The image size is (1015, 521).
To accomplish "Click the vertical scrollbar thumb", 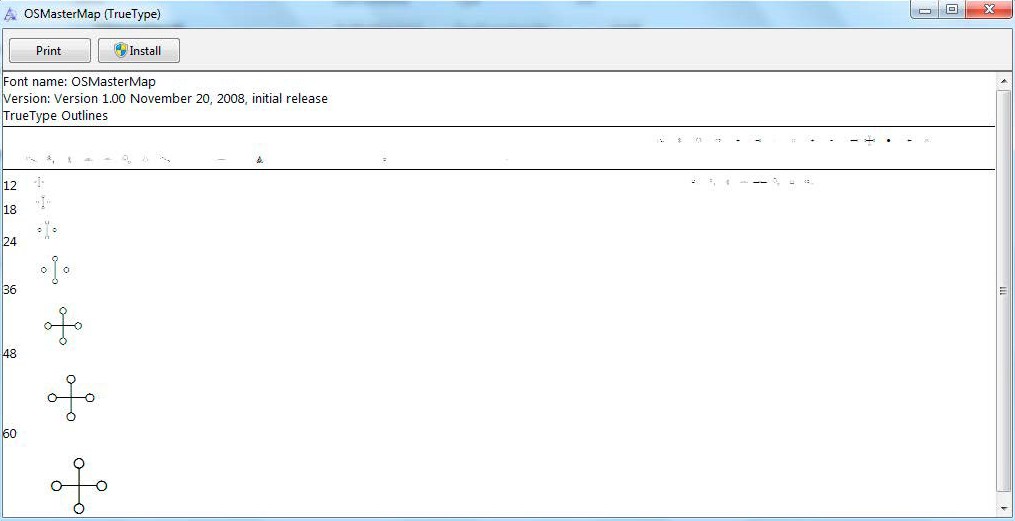I will click(x=1004, y=290).
